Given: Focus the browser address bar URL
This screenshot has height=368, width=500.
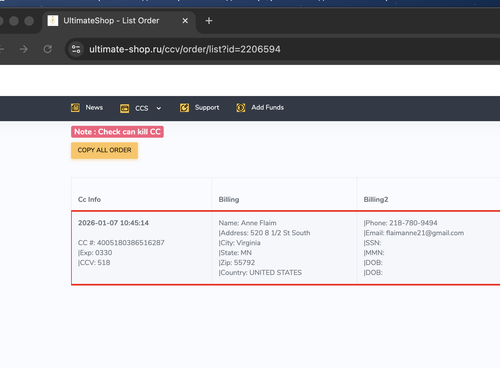Looking at the screenshot, I should pos(185,49).
